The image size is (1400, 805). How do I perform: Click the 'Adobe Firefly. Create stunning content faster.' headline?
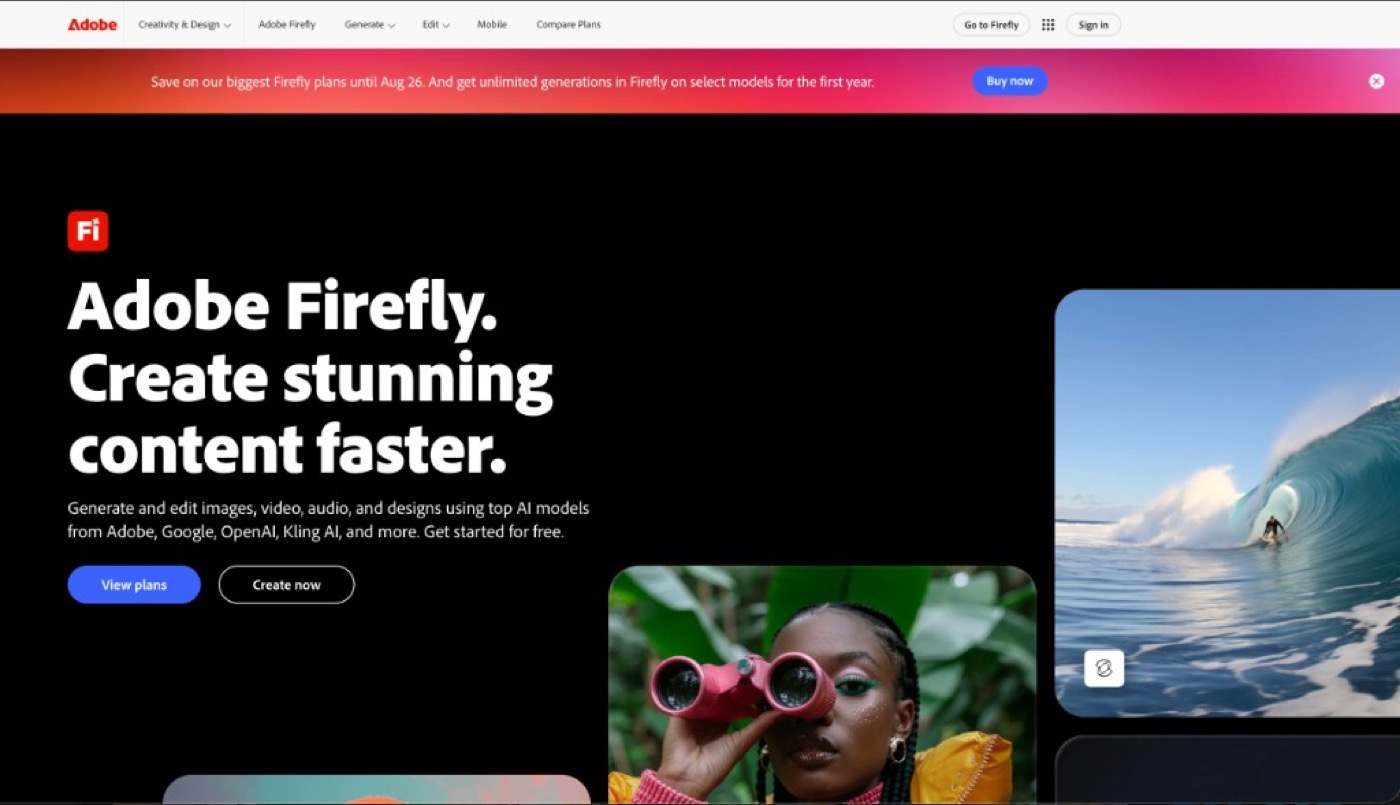(310, 377)
